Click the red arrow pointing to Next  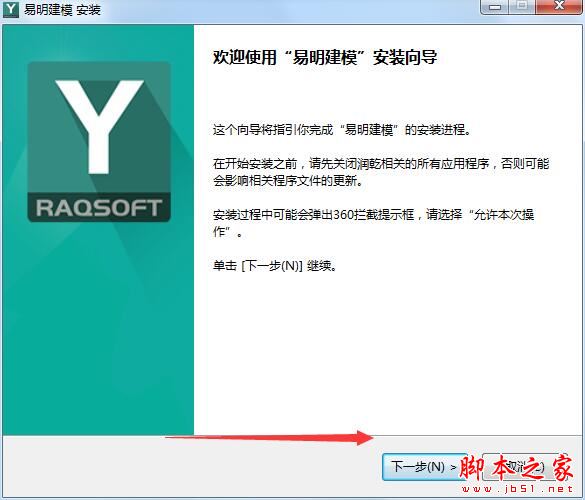point(269,437)
